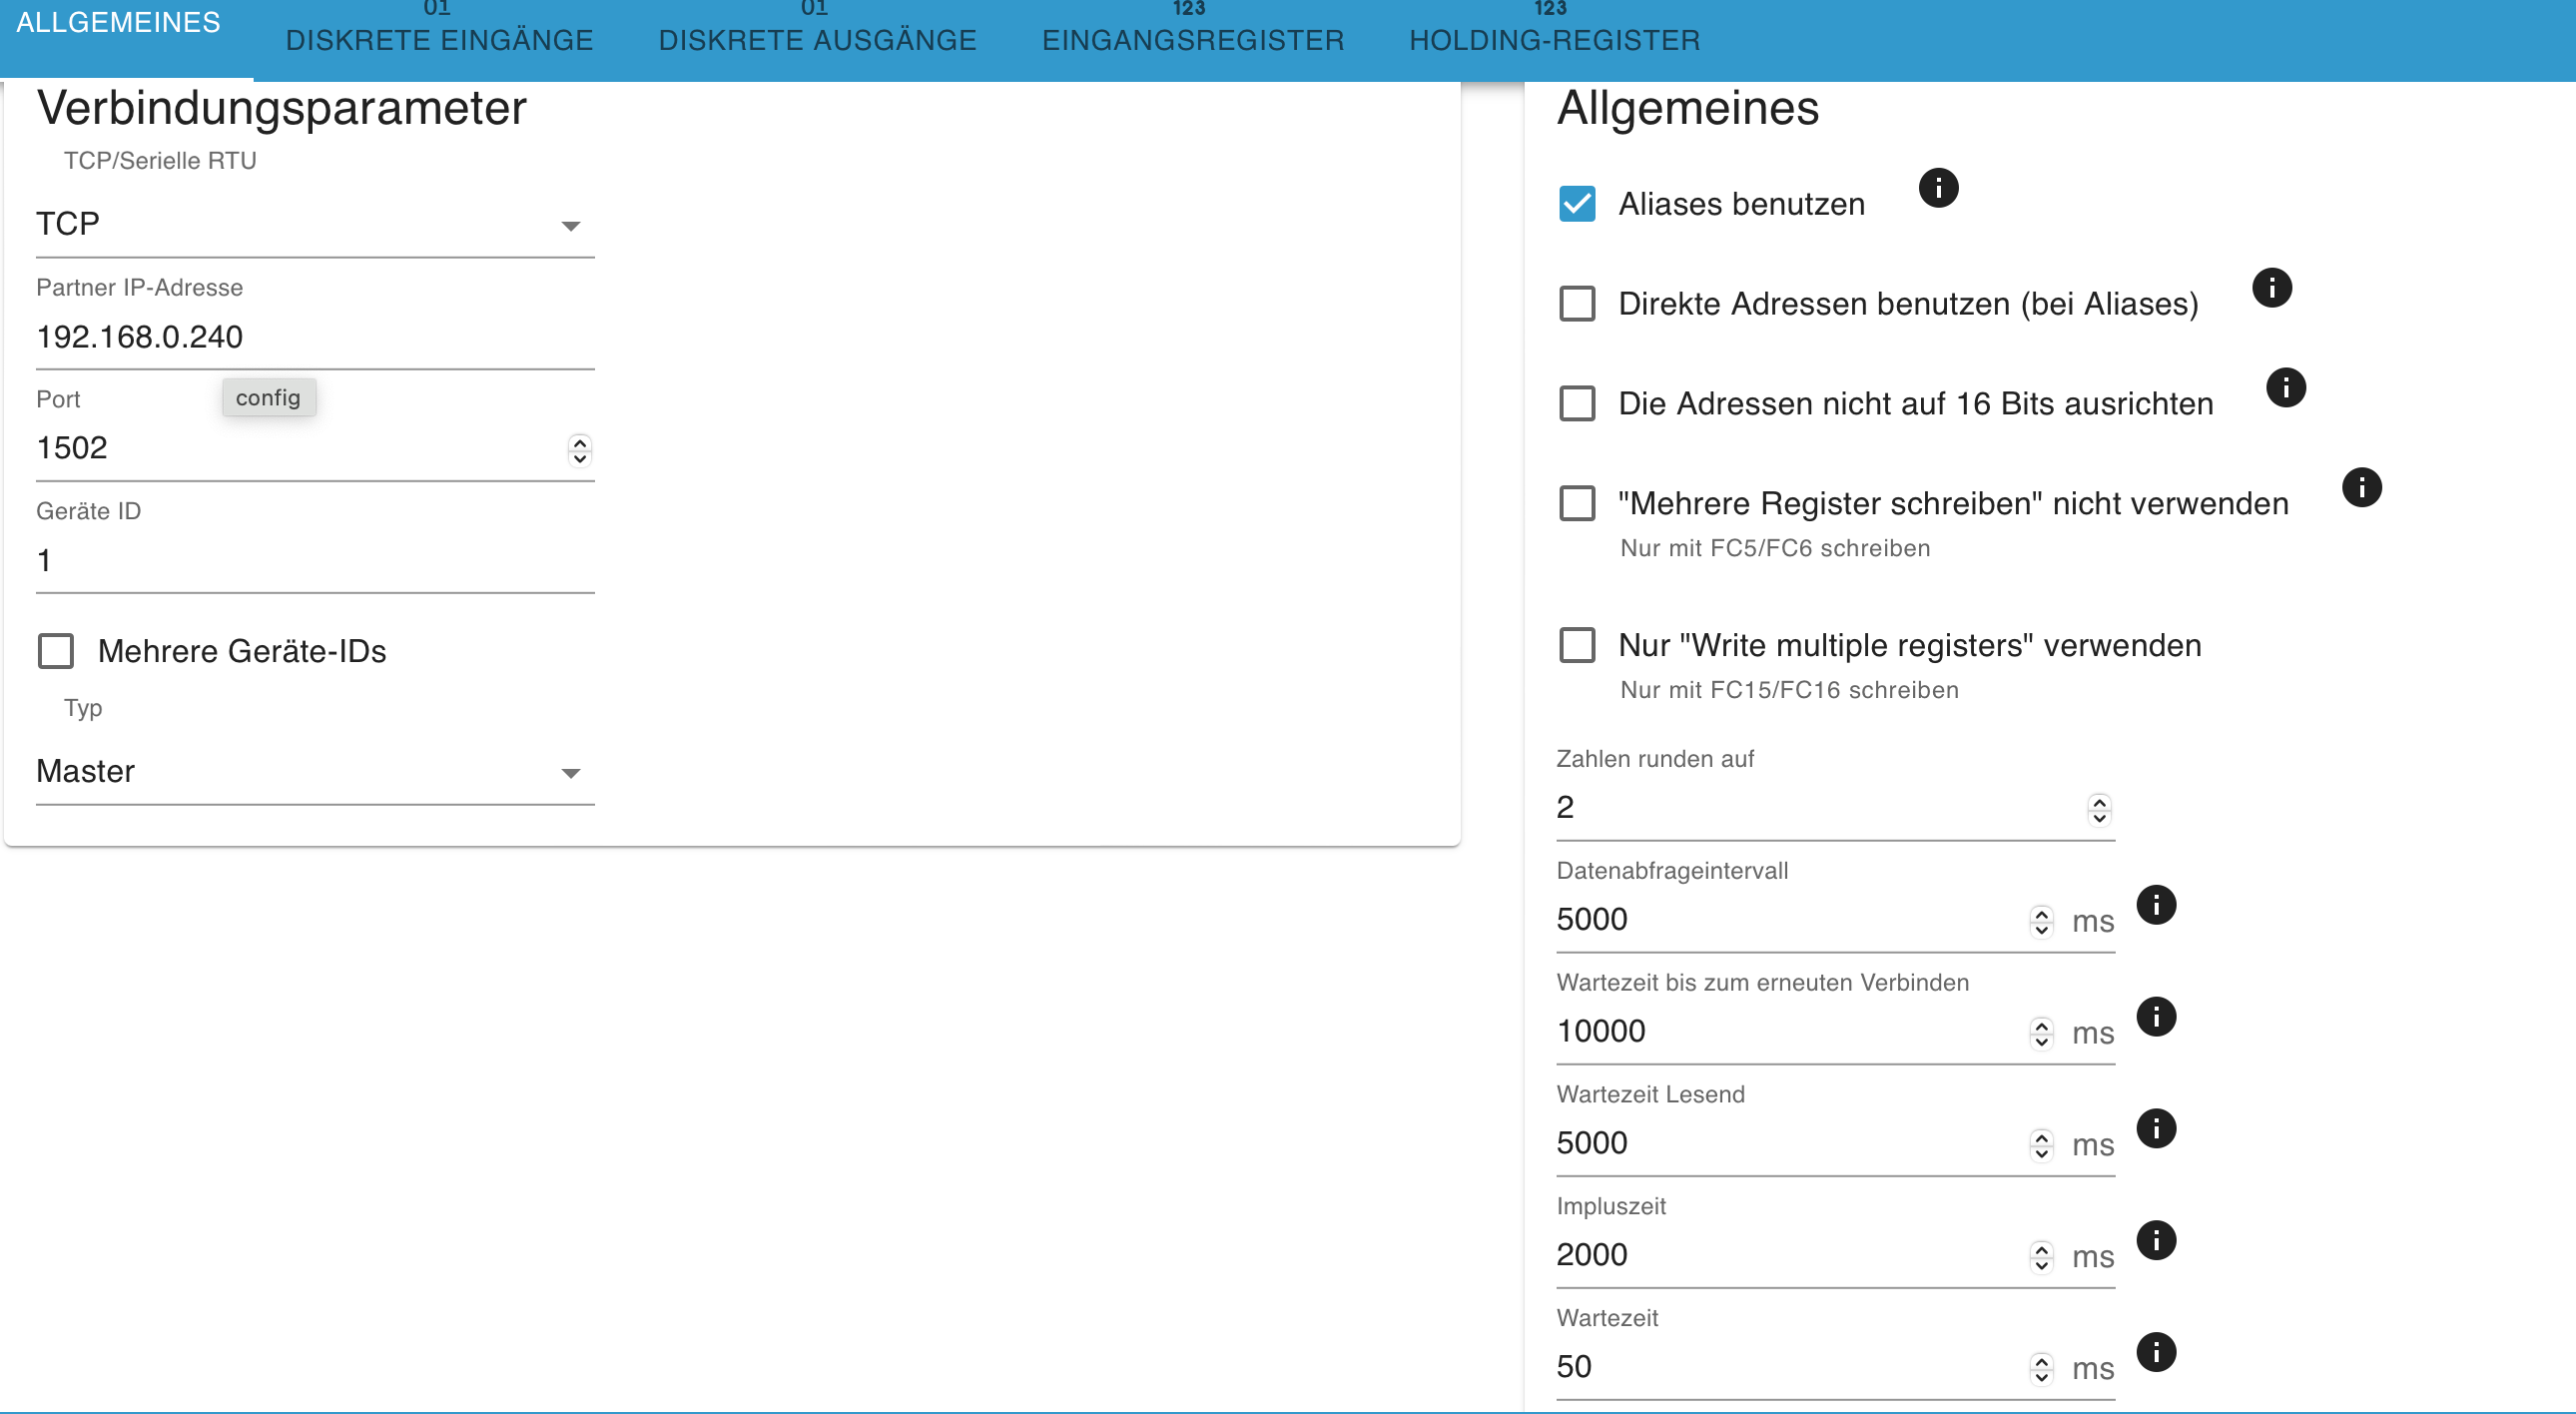Show info for Mehrere Register schreiben option
The height and width of the screenshot is (1414, 2576).
pyautogui.click(x=2361, y=488)
